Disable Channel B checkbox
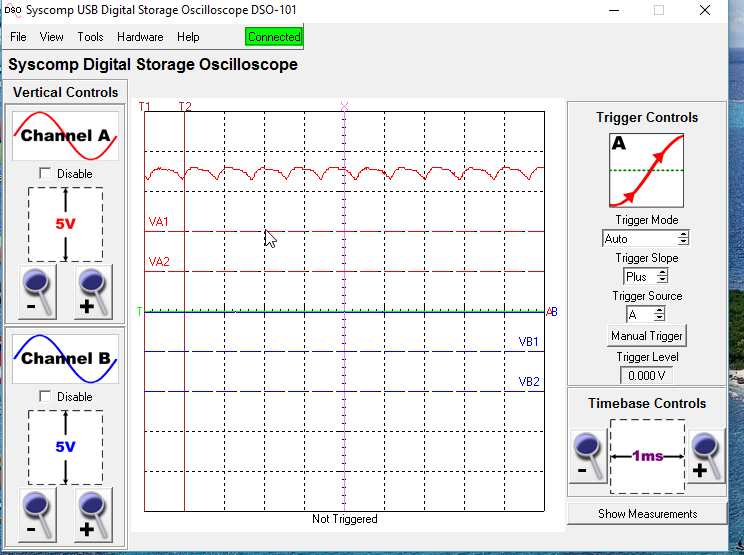Image resolution: width=744 pixels, height=555 pixels. [x=46, y=397]
